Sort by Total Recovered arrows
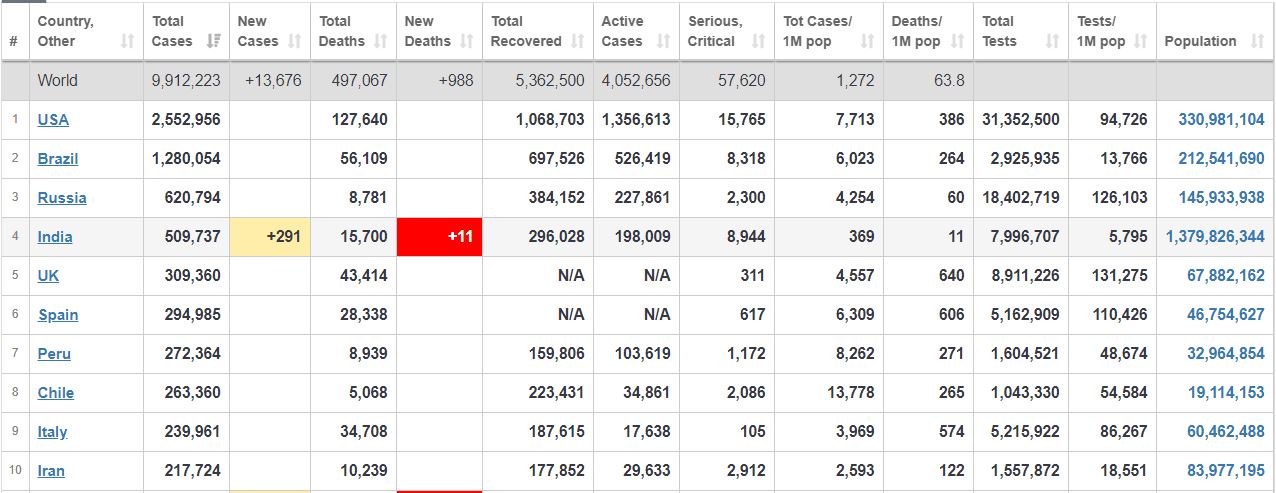The width and height of the screenshot is (1276, 493). pyautogui.click(x=577, y=41)
